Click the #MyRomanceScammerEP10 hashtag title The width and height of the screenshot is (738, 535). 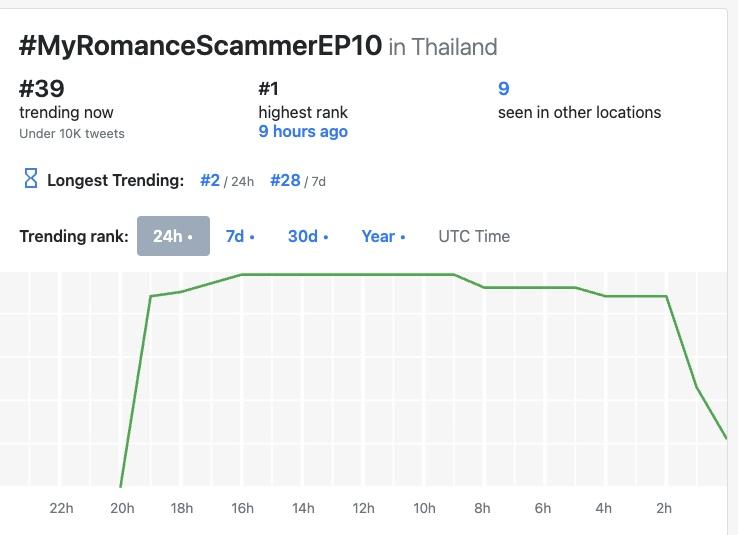[x=200, y=46]
